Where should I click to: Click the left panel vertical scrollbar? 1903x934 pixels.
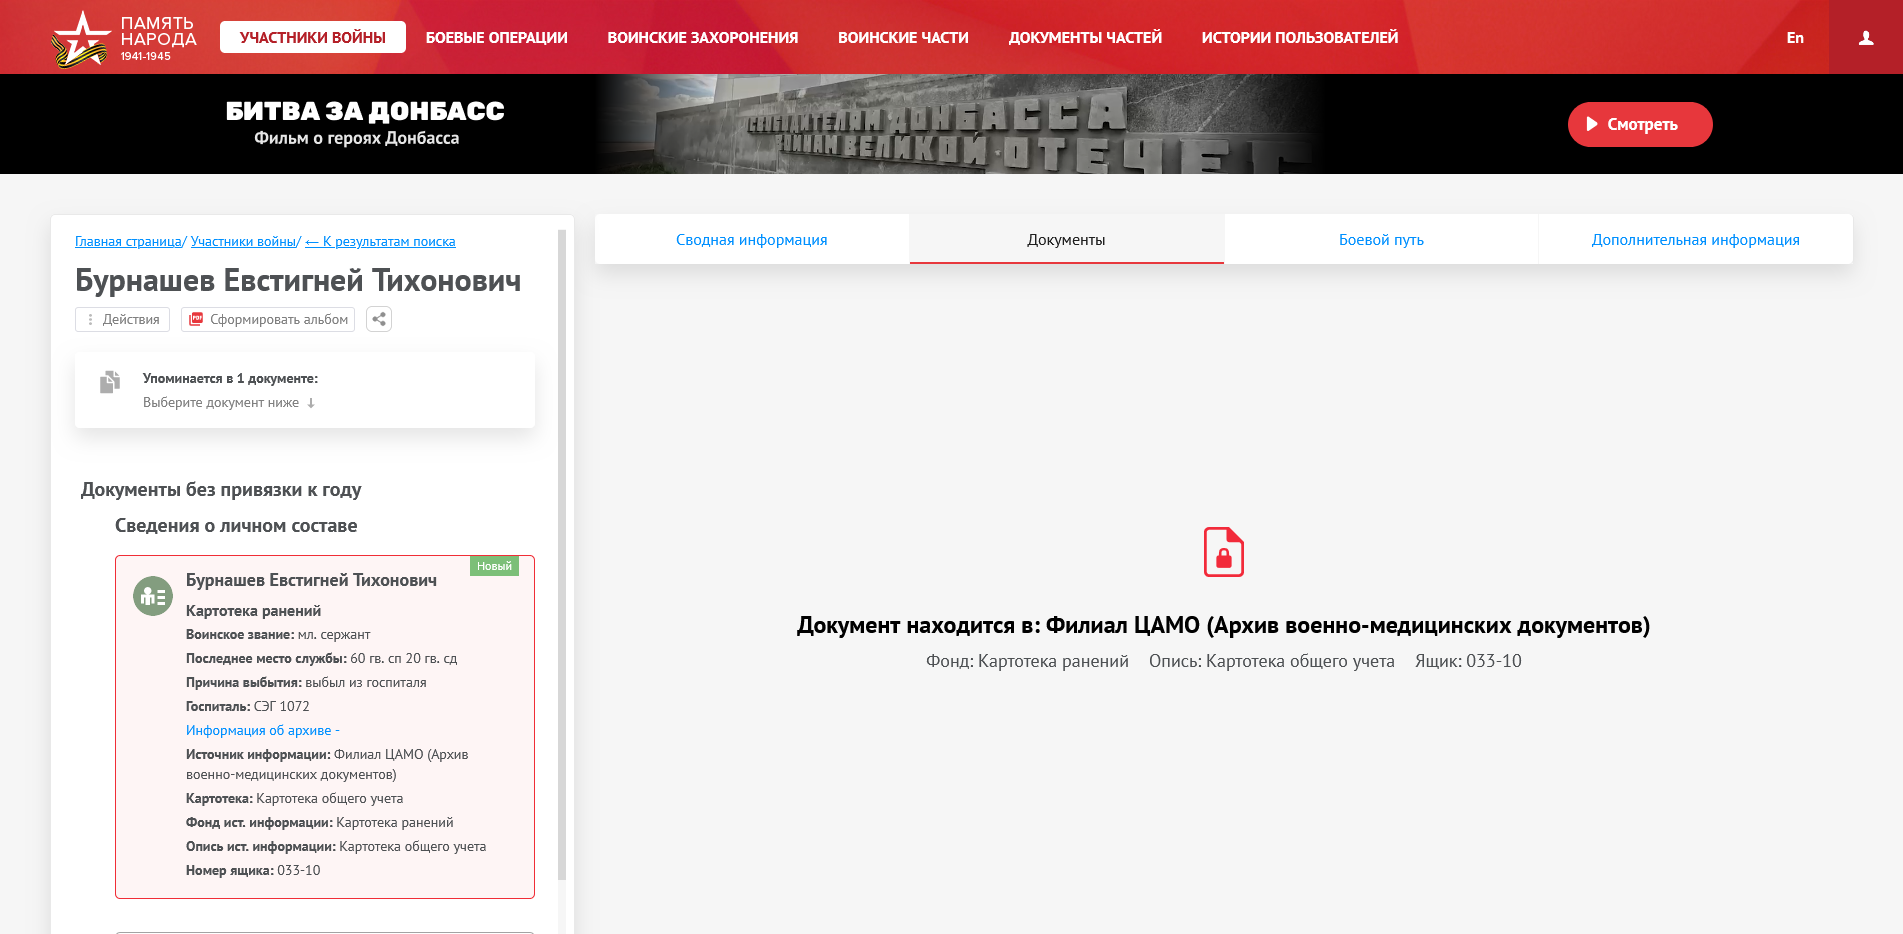562,550
